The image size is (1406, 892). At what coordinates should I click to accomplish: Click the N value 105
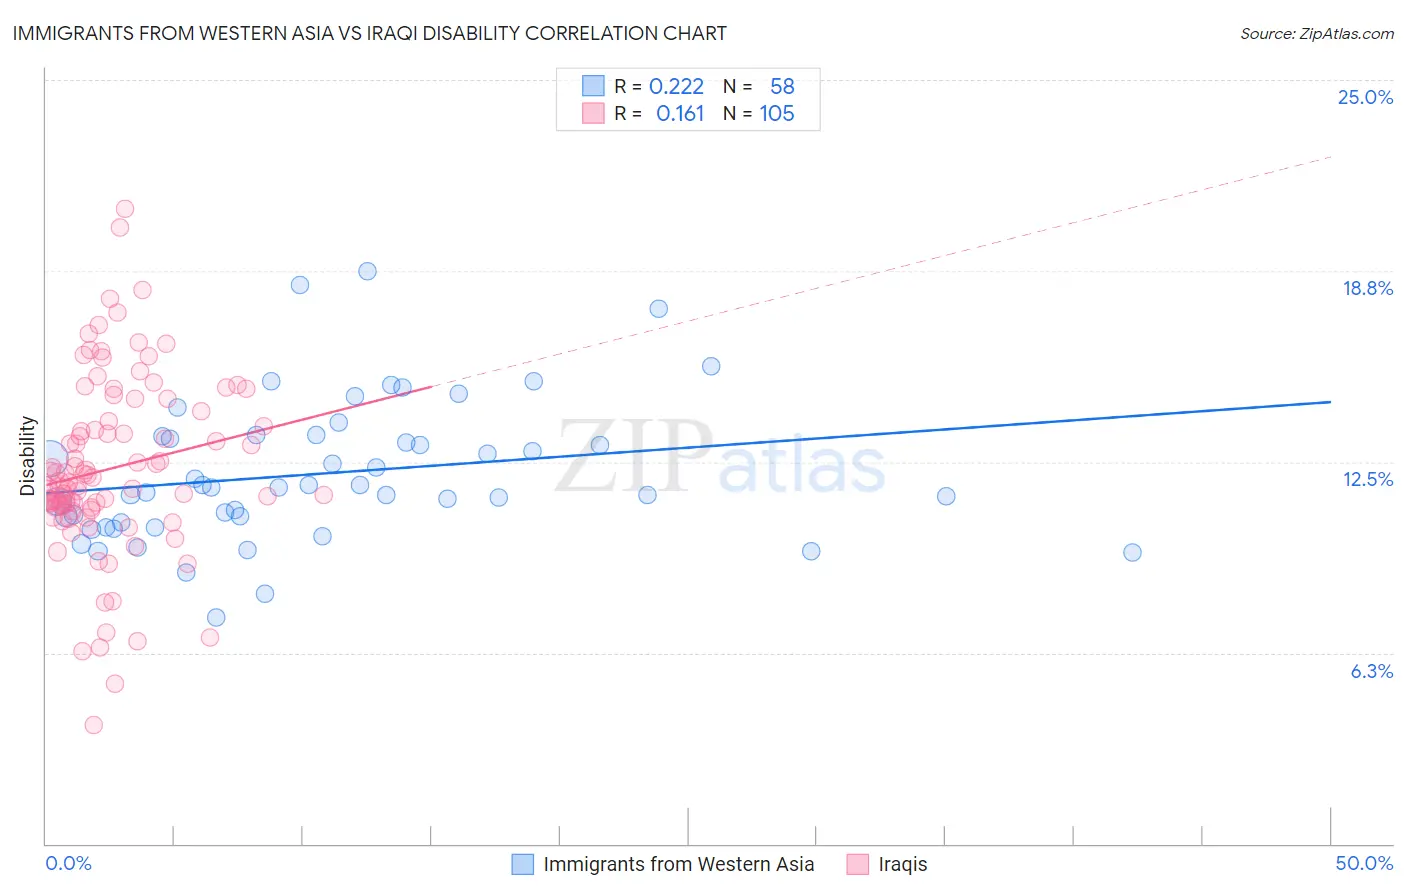pyautogui.click(x=777, y=113)
